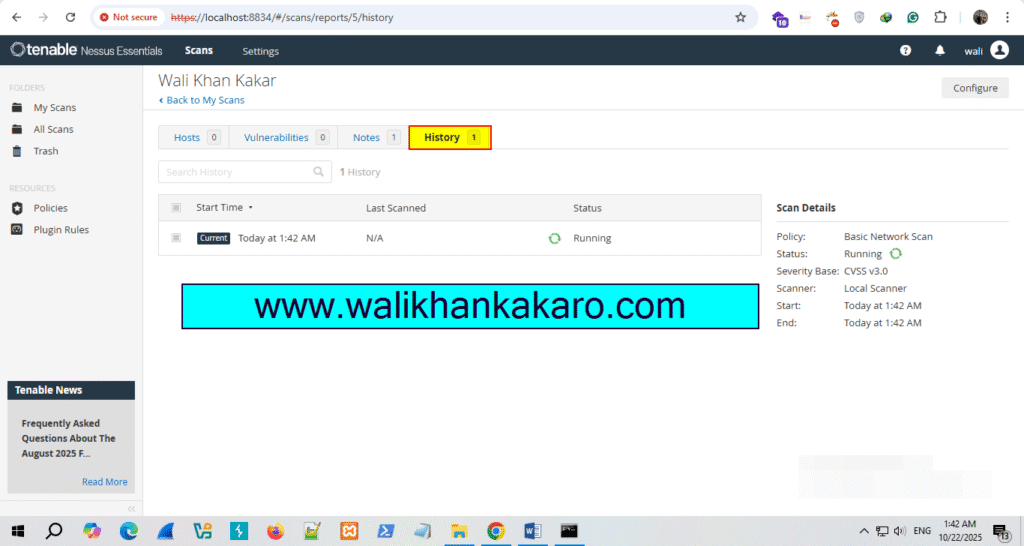Click the browser back arrow
This screenshot has width=1024, height=546.
(16, 18)
